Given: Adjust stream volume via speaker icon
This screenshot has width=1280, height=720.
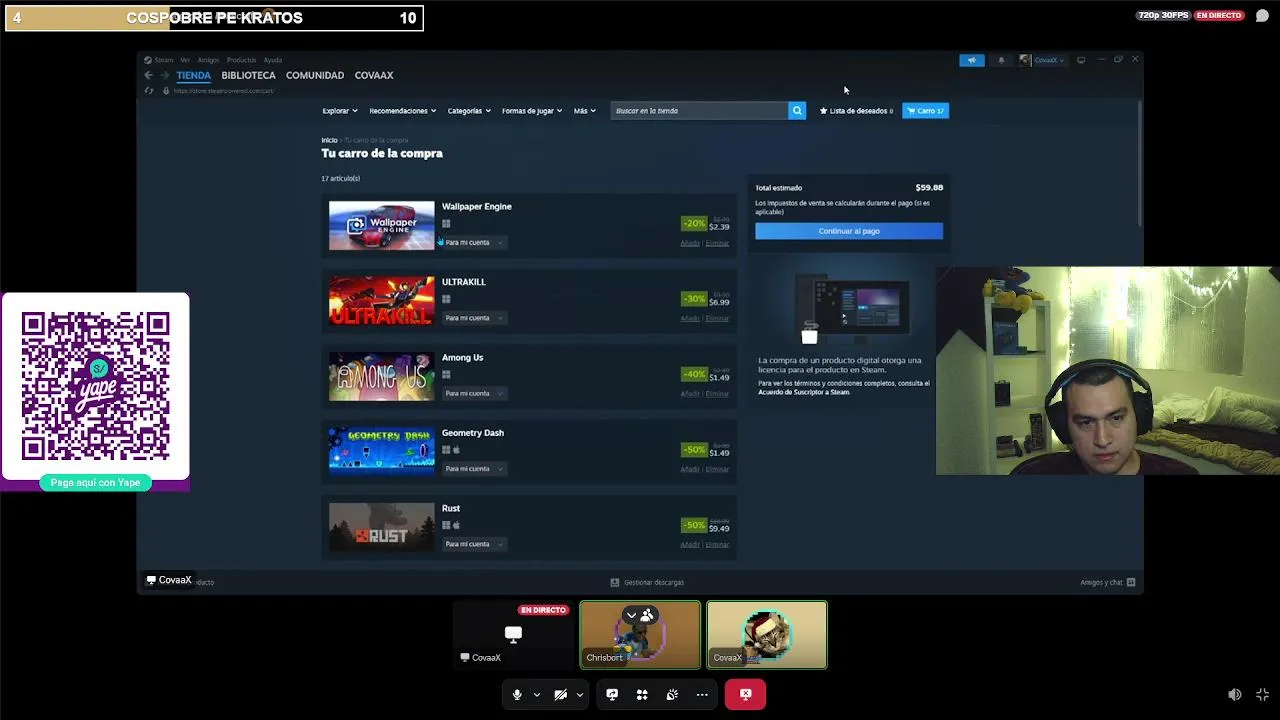Looking at the screenshot, I should pos(1235,695).
